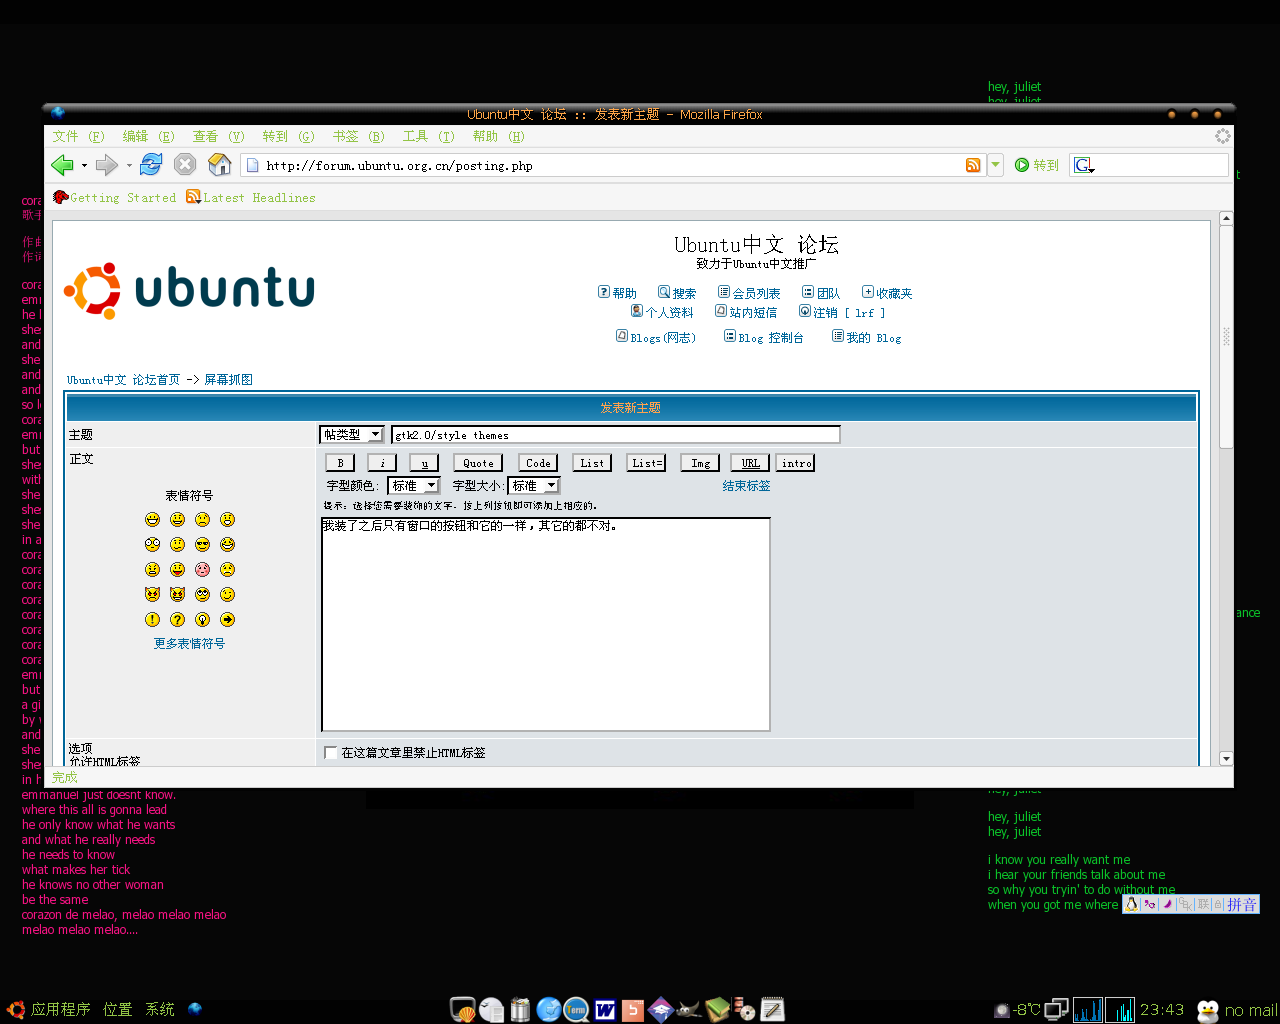
Task: Click the weather temperature -8°C applet
Action: pyautogui.click(x=1017, y=1010)
